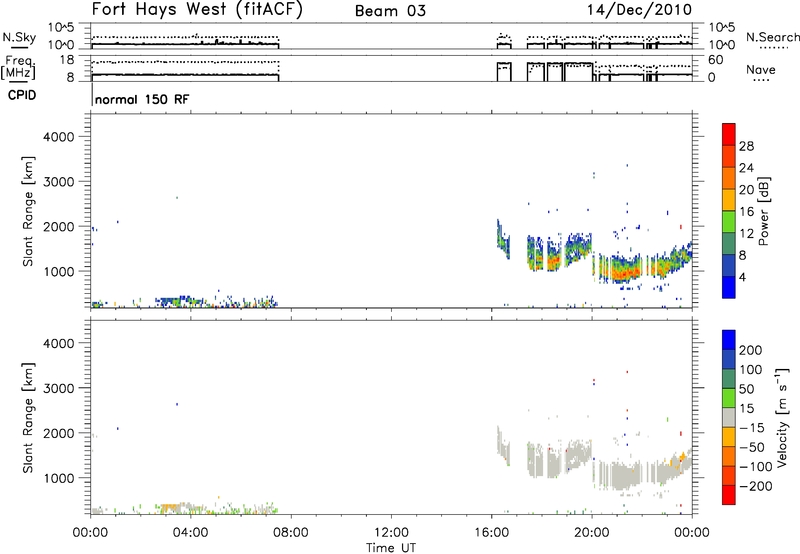This screenshot has width=800, height=554.
Task: Click the "16" power colorbar label
Action: (x=746, y=212)
